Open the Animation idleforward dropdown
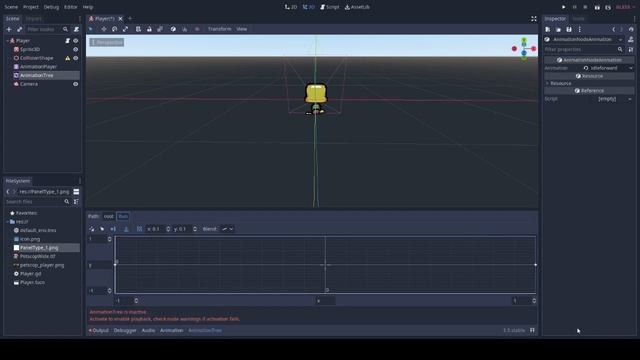 point(608,68)
